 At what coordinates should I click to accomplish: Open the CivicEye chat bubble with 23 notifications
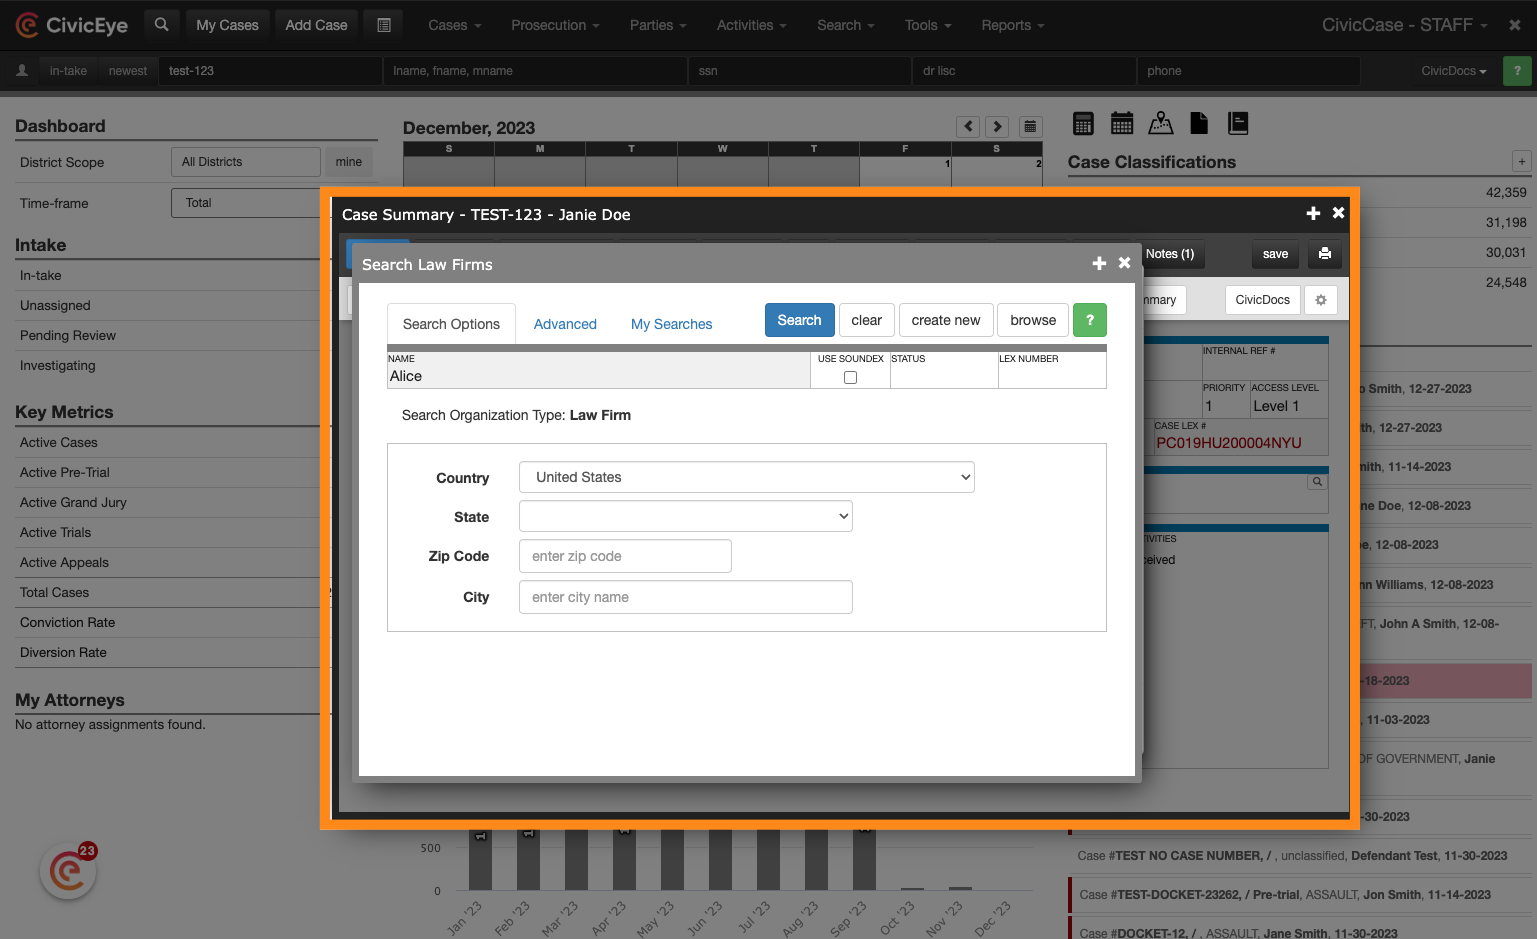[68, 871]
